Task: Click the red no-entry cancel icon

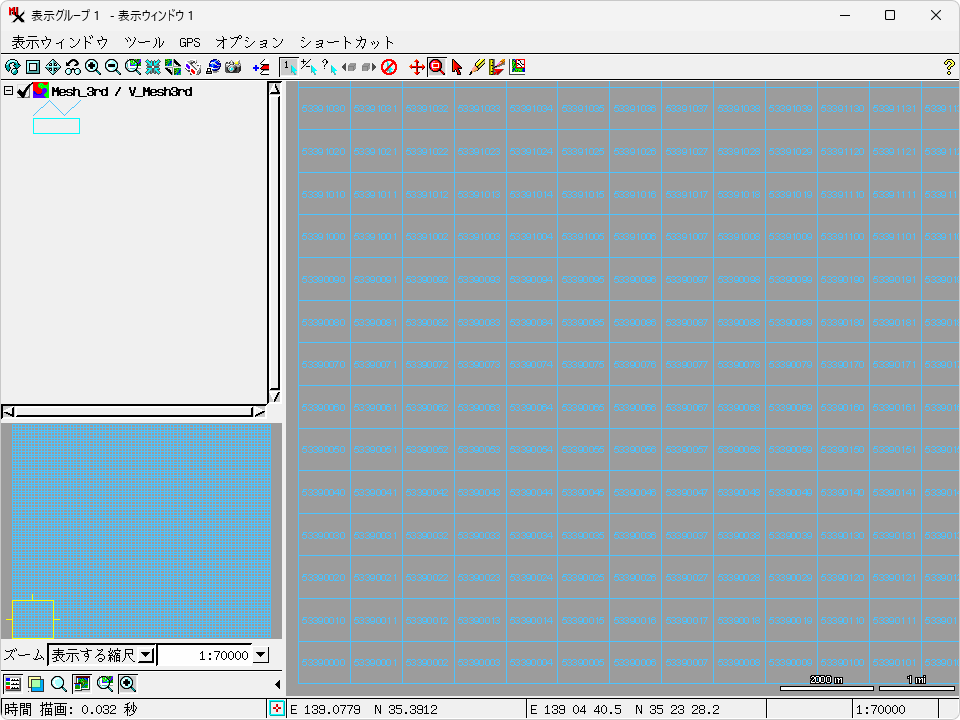Action: pos(389,67)
